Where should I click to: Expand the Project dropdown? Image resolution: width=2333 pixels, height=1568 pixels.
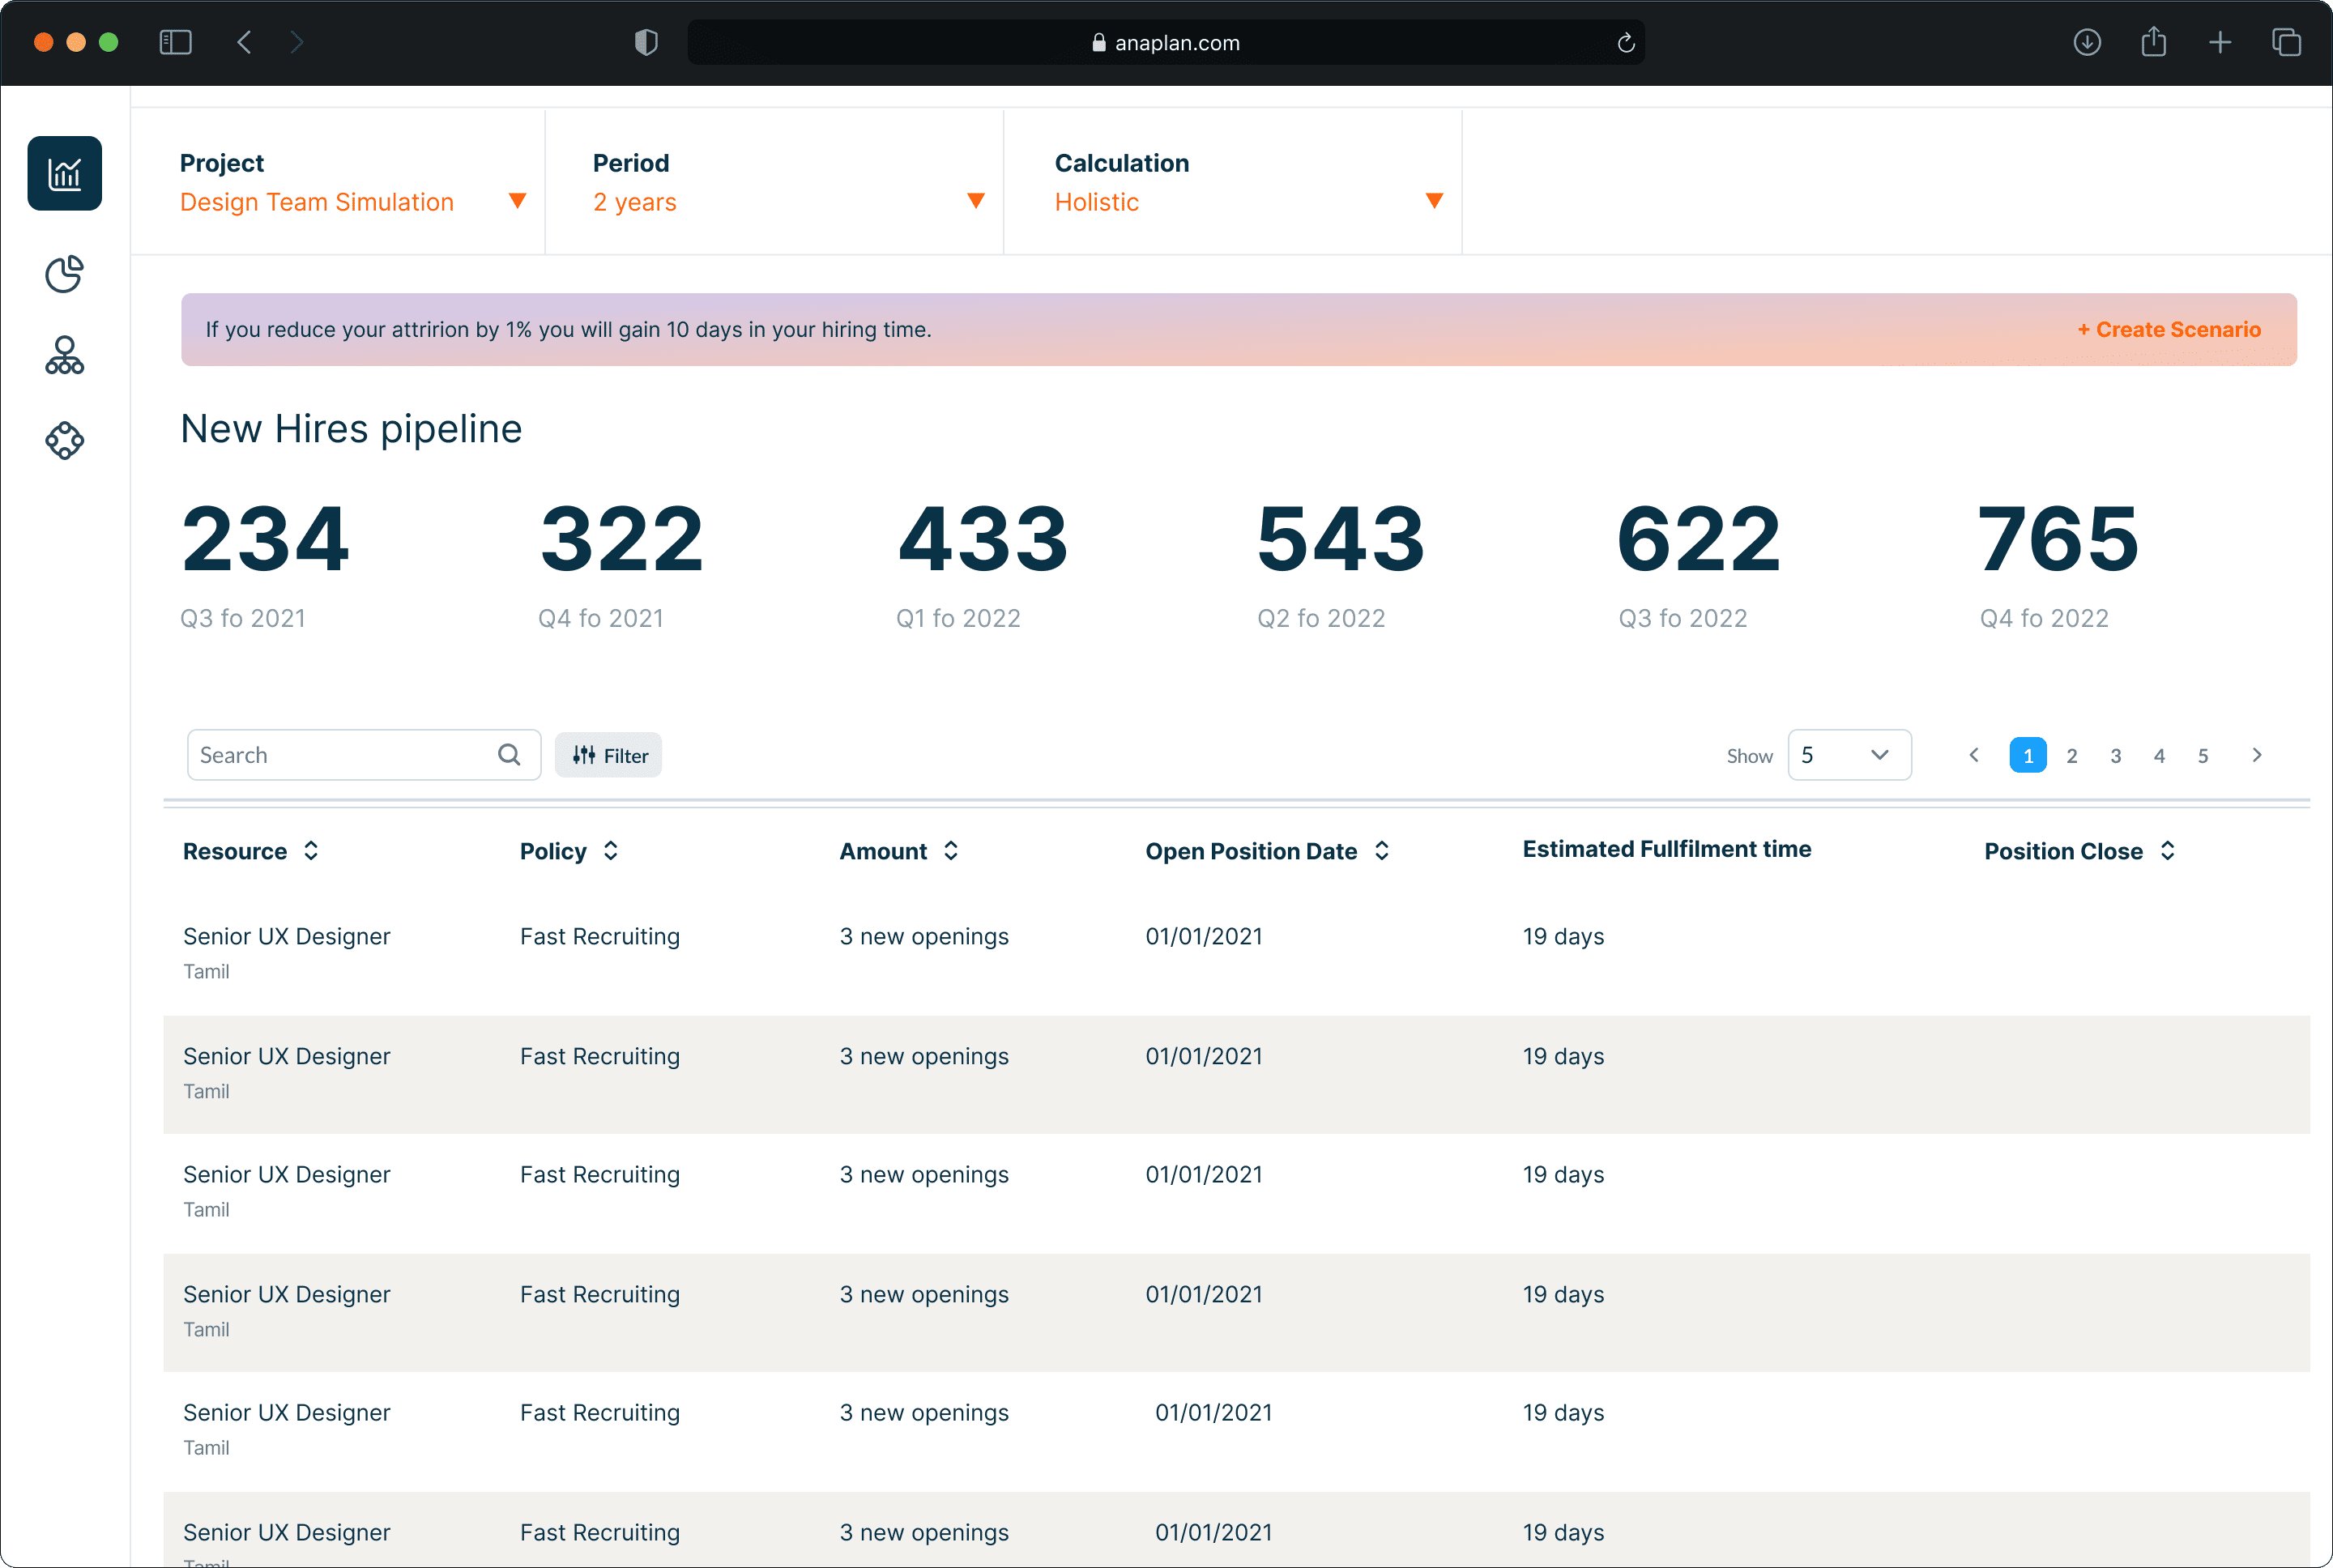(x=517, y=201)
